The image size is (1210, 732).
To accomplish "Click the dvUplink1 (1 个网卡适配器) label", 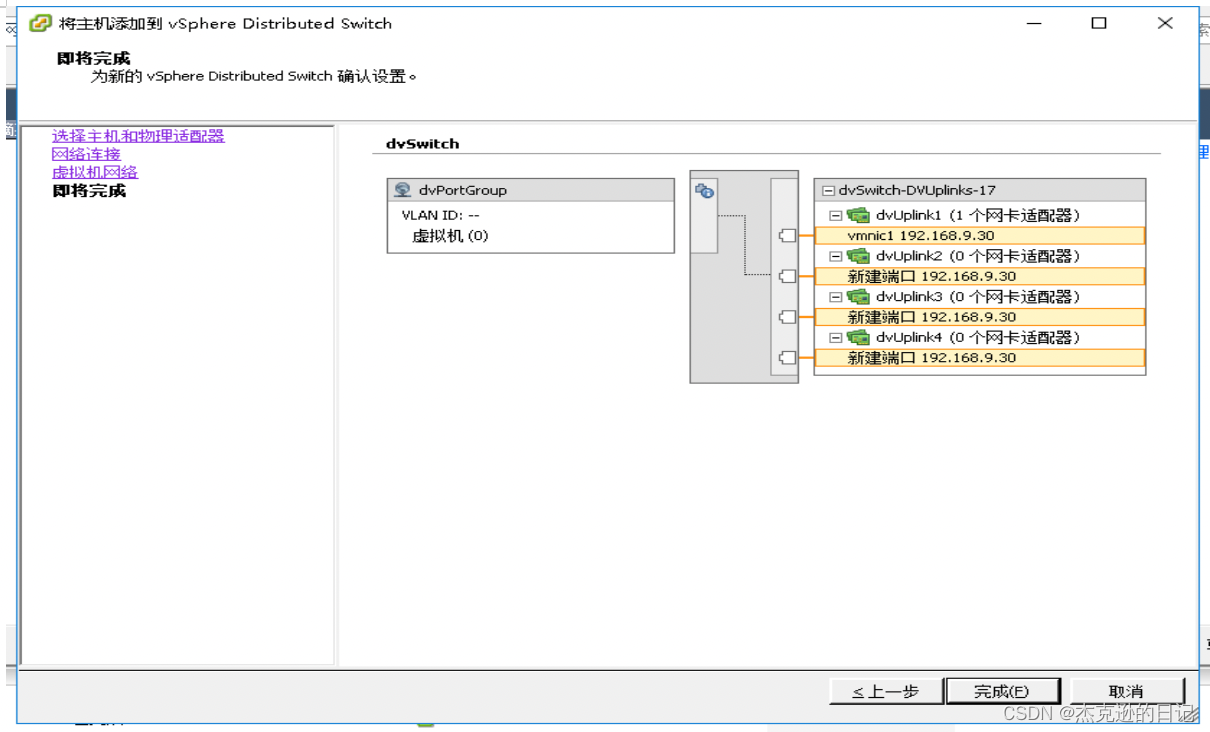I will (x=978, y=215).
